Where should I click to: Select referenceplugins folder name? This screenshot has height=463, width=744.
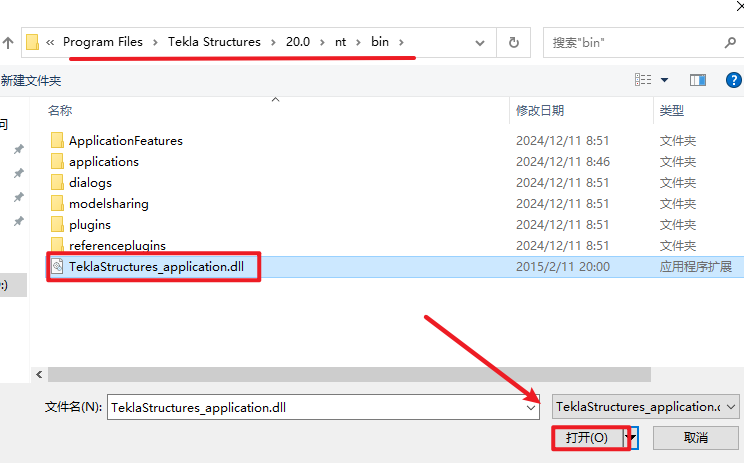click(x=117, y=245)
